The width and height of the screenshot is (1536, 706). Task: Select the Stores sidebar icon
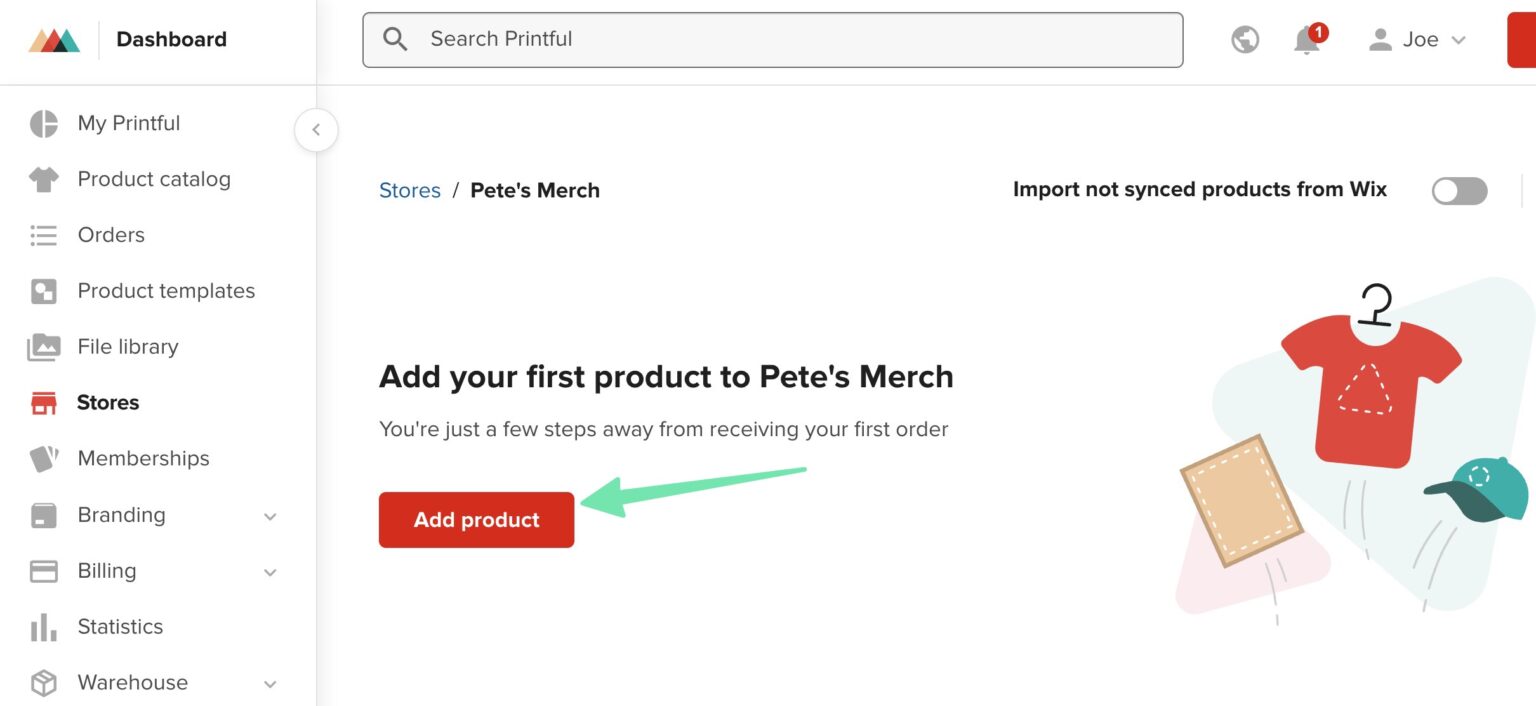click(x=44, y=402)
